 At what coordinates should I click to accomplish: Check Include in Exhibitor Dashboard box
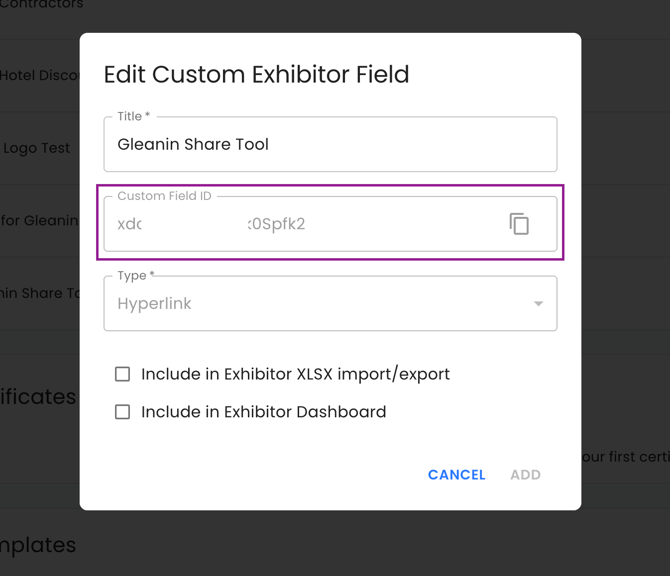(123, 412)
